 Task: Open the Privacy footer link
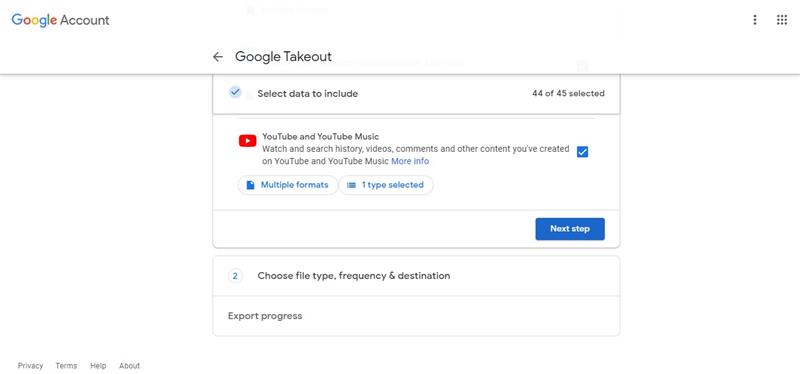pyautogui.click(x=31, y=366)
